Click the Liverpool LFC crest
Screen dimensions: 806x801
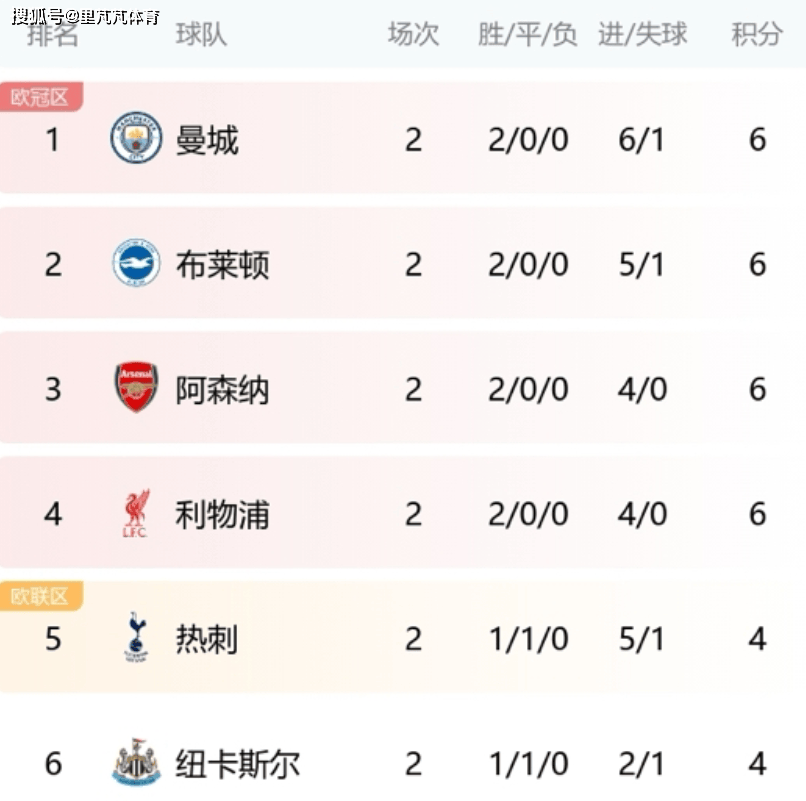pos(136,513)
